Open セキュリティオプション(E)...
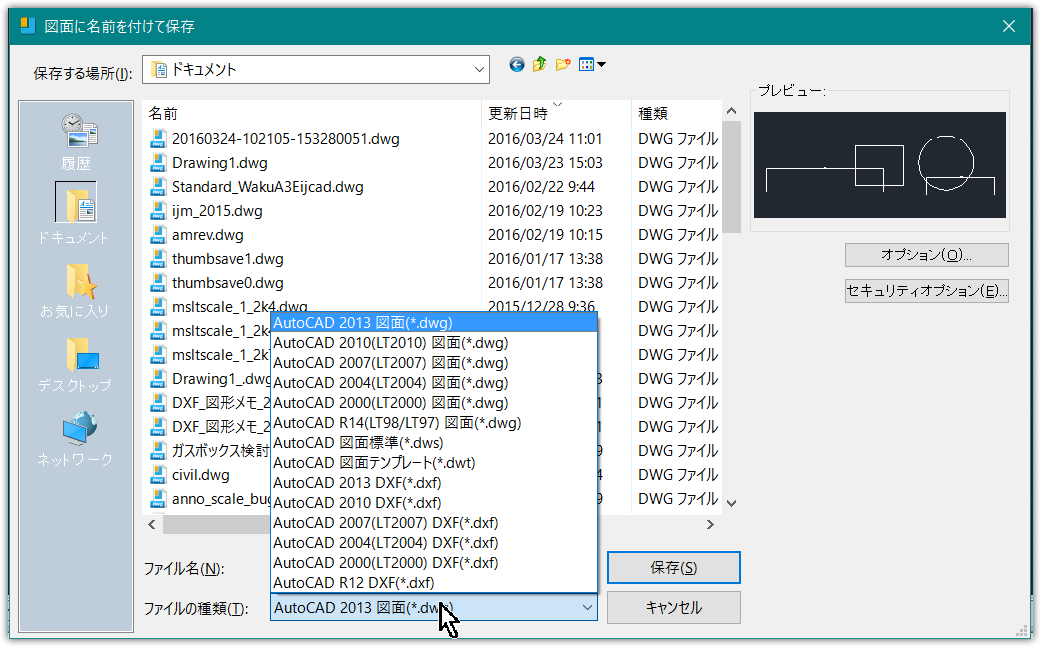 pos(926,291)
